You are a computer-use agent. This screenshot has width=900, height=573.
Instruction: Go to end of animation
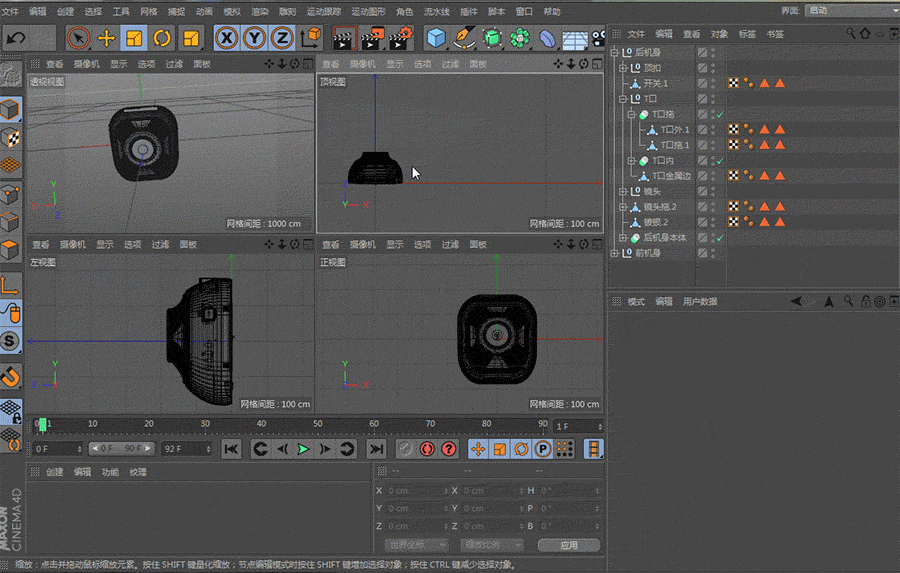pos(376,449)
